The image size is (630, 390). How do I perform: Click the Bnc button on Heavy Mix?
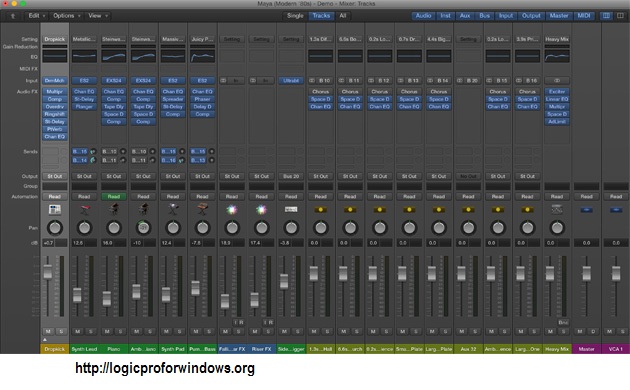pyautogui.click(x=563, y=322)
